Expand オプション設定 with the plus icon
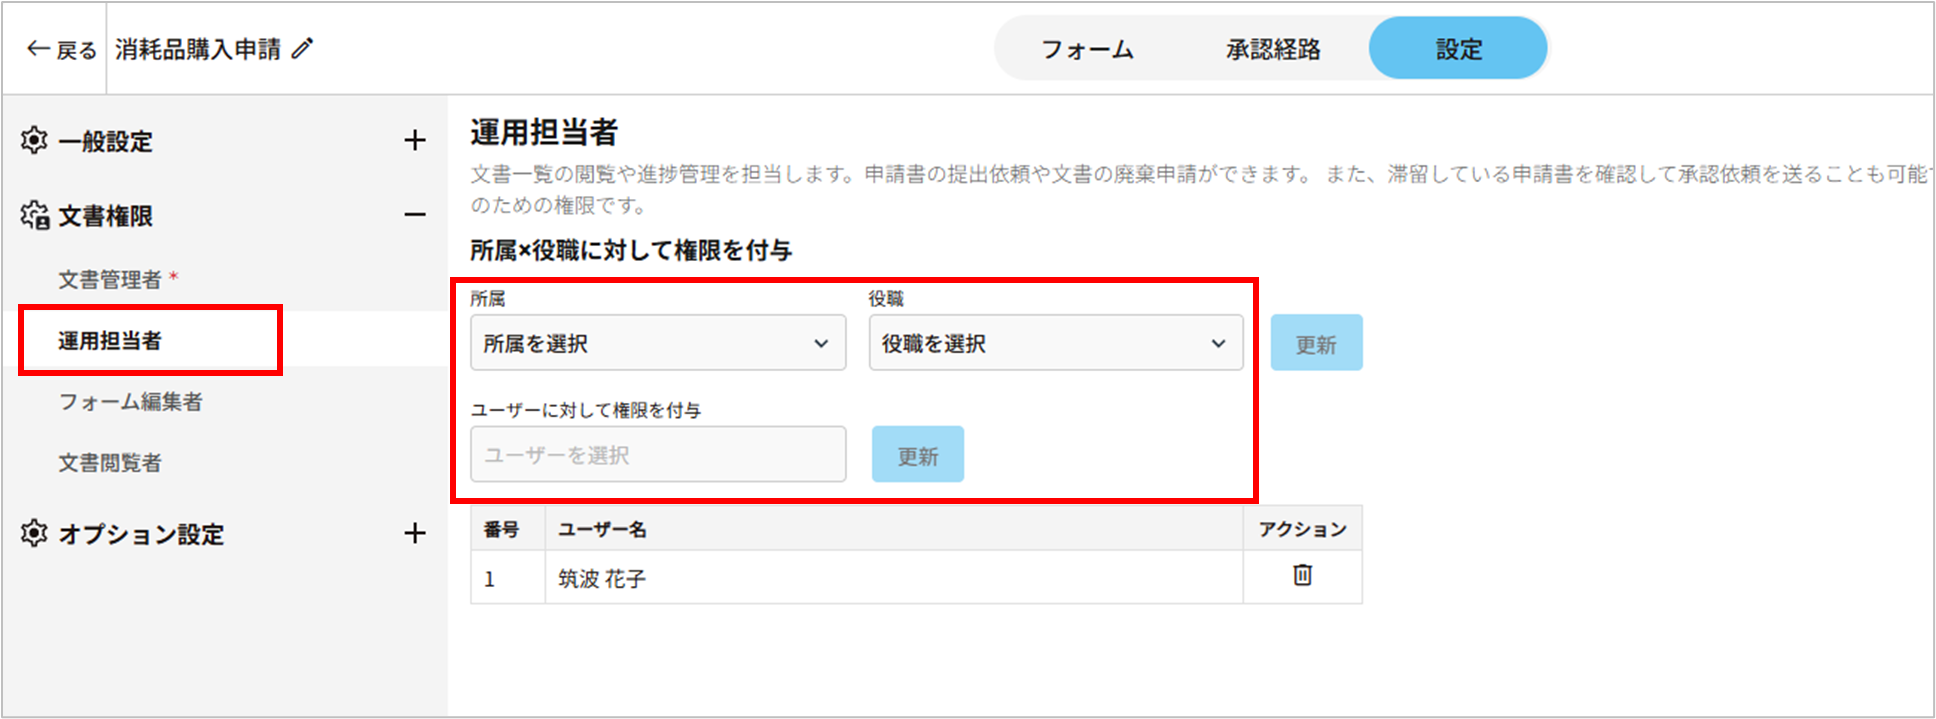This screenshot has width=1936, height=719. tap(415, 534)
